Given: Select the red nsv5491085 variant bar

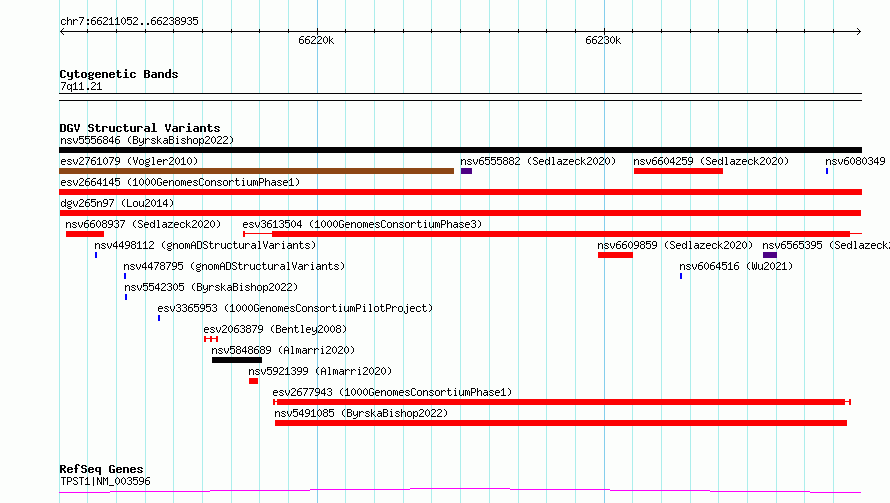Looking at the screenshot, I should [561, 423].
